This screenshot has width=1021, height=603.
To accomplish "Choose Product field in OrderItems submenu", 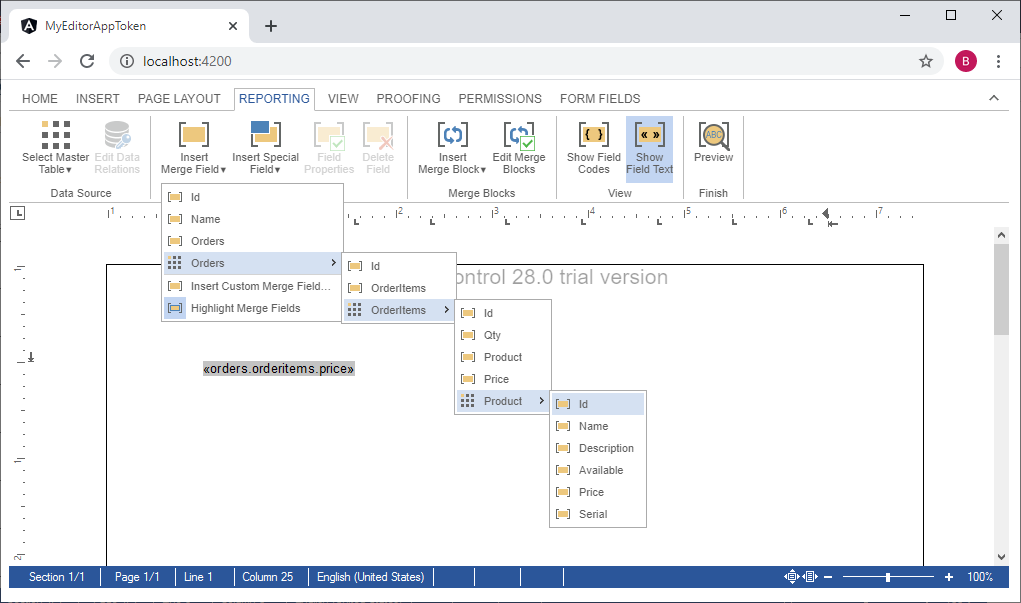I will pos(503,358).
